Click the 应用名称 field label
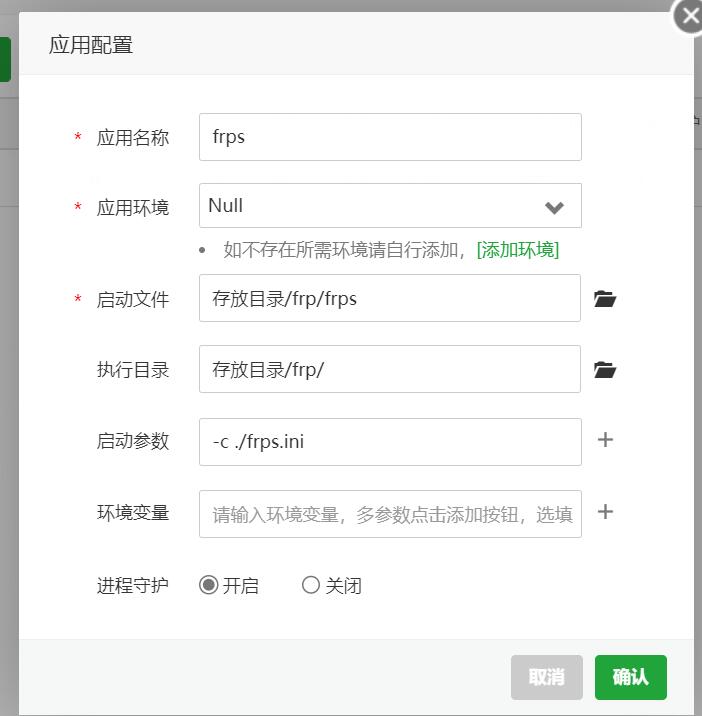The width and height of the screenshot is (702, 716). coord(132,137)
